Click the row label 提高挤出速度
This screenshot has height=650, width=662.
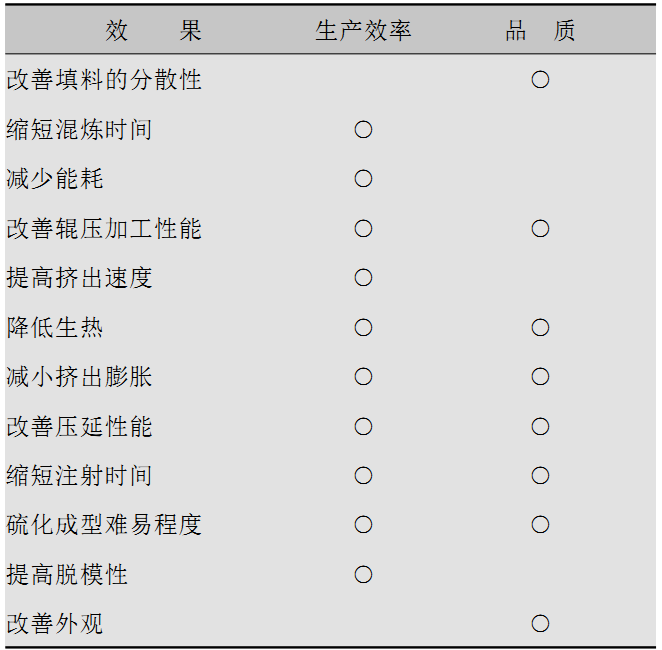click(x=79, y=277)
